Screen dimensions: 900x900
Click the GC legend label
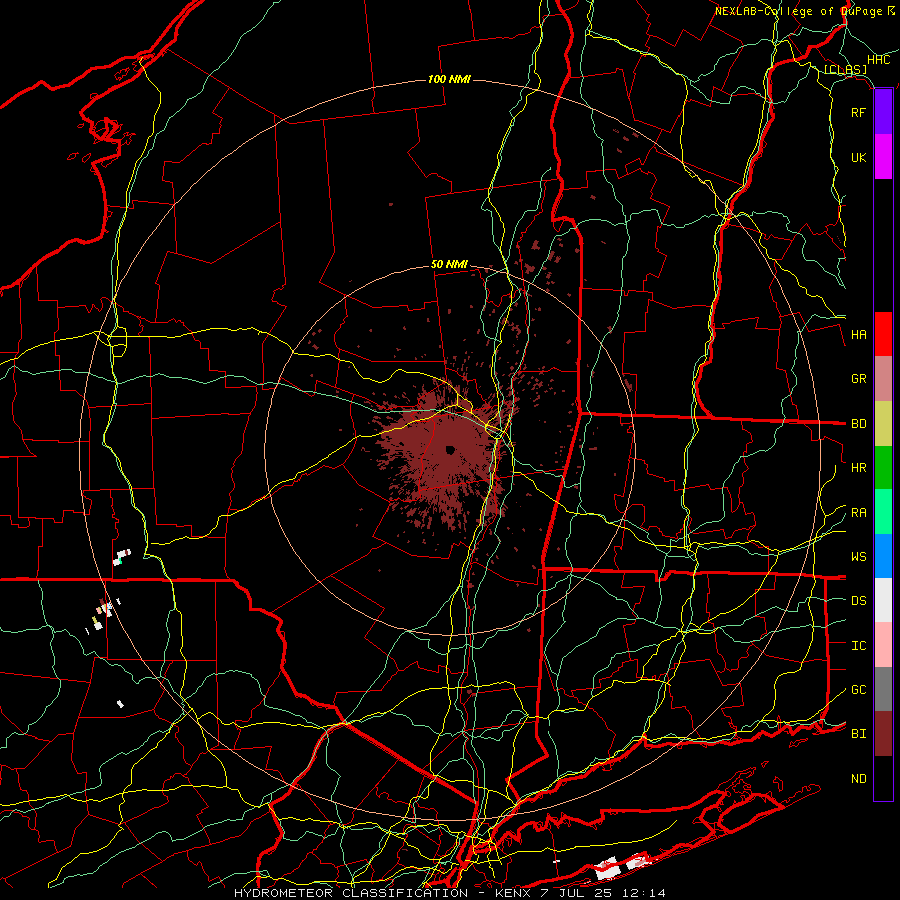tap(858, 690)
